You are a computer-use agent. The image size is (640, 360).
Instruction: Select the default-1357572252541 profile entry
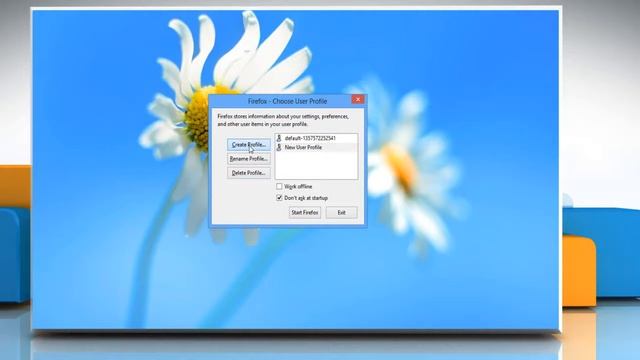(x=316, y=138)
